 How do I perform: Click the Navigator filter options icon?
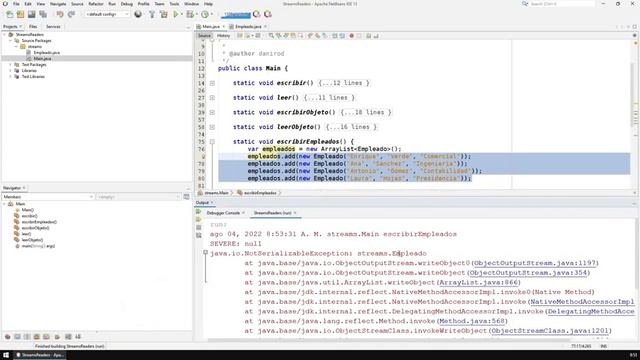click(187, 197)
